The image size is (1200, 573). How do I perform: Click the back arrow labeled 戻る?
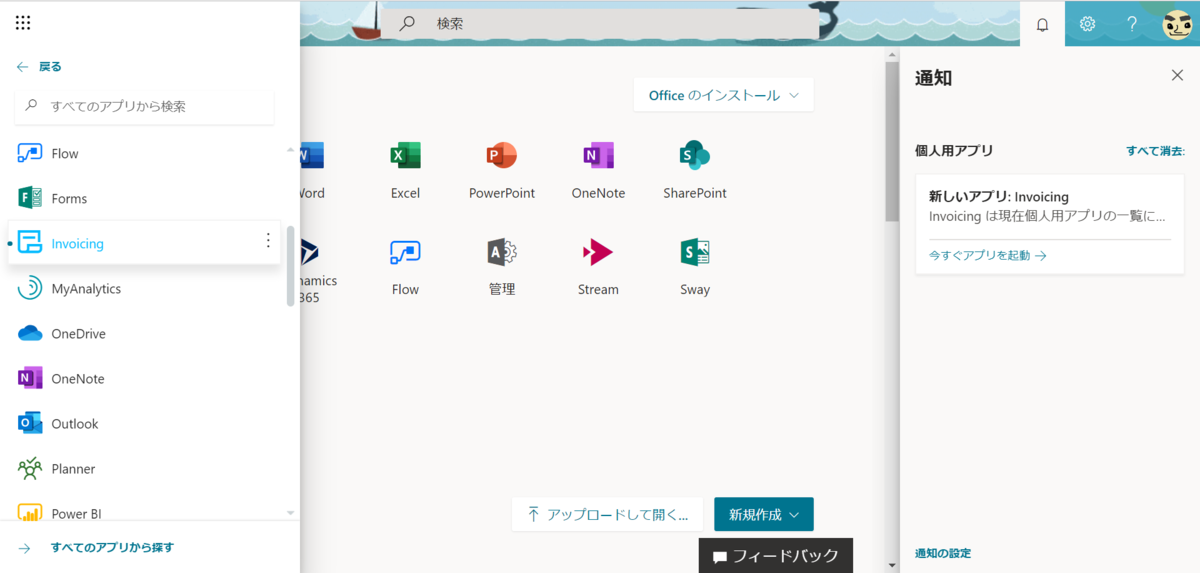(x=39, y=67)
